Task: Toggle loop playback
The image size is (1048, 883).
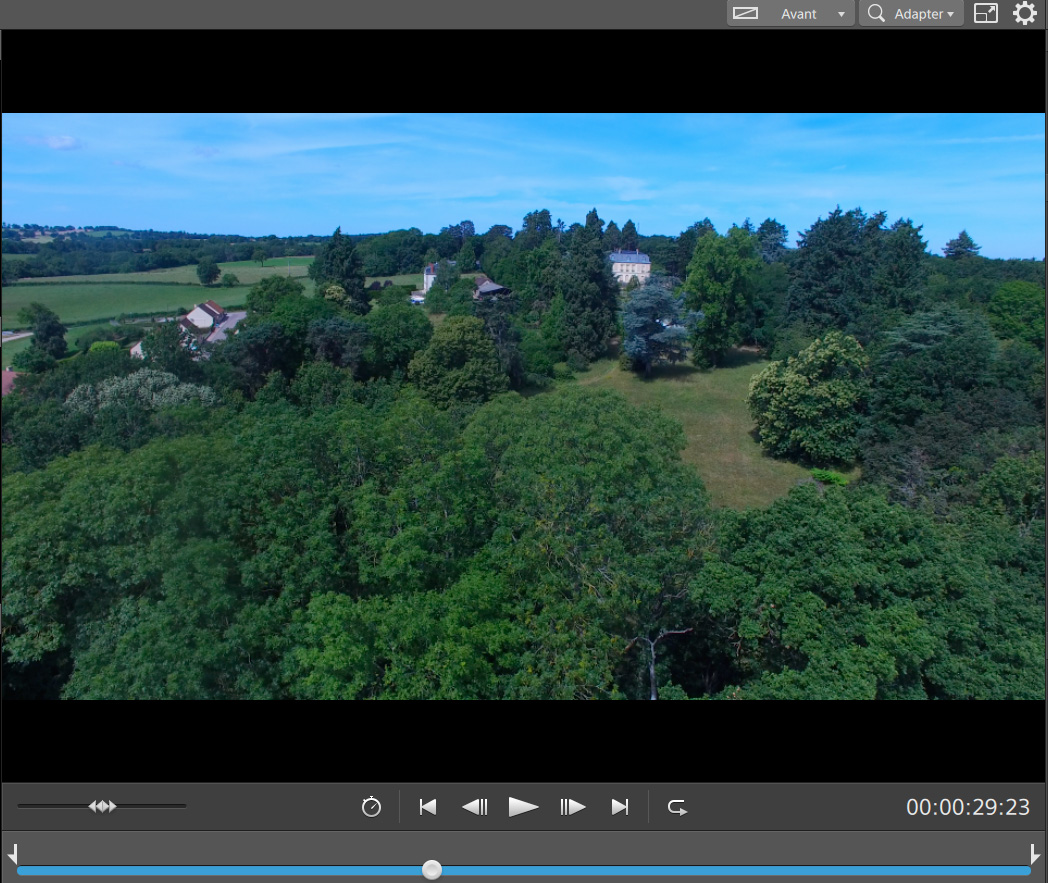Action: pyautogui.click(x=677, y=807)
